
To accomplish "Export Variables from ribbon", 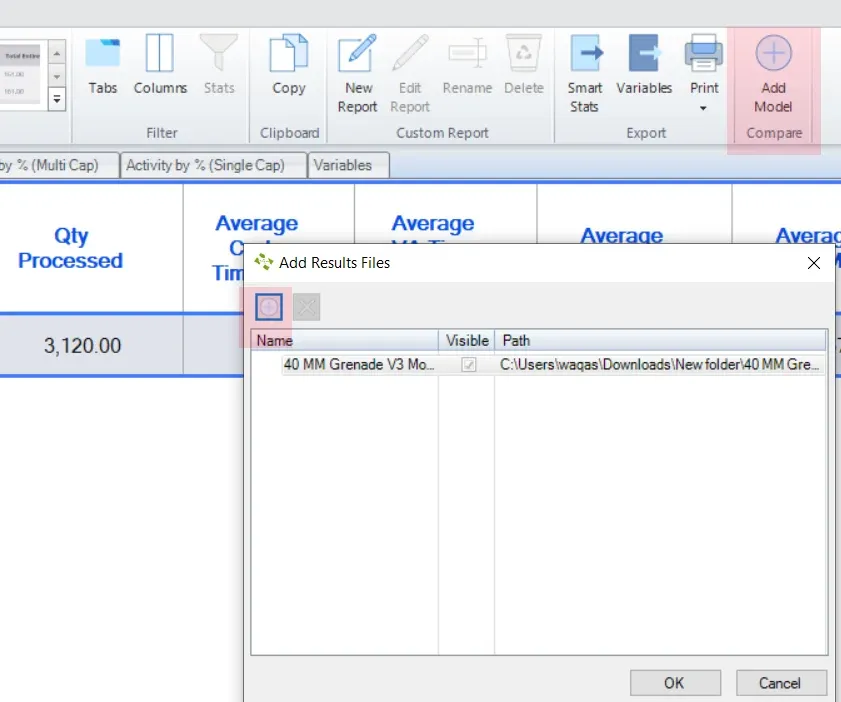I will [644, 65].
